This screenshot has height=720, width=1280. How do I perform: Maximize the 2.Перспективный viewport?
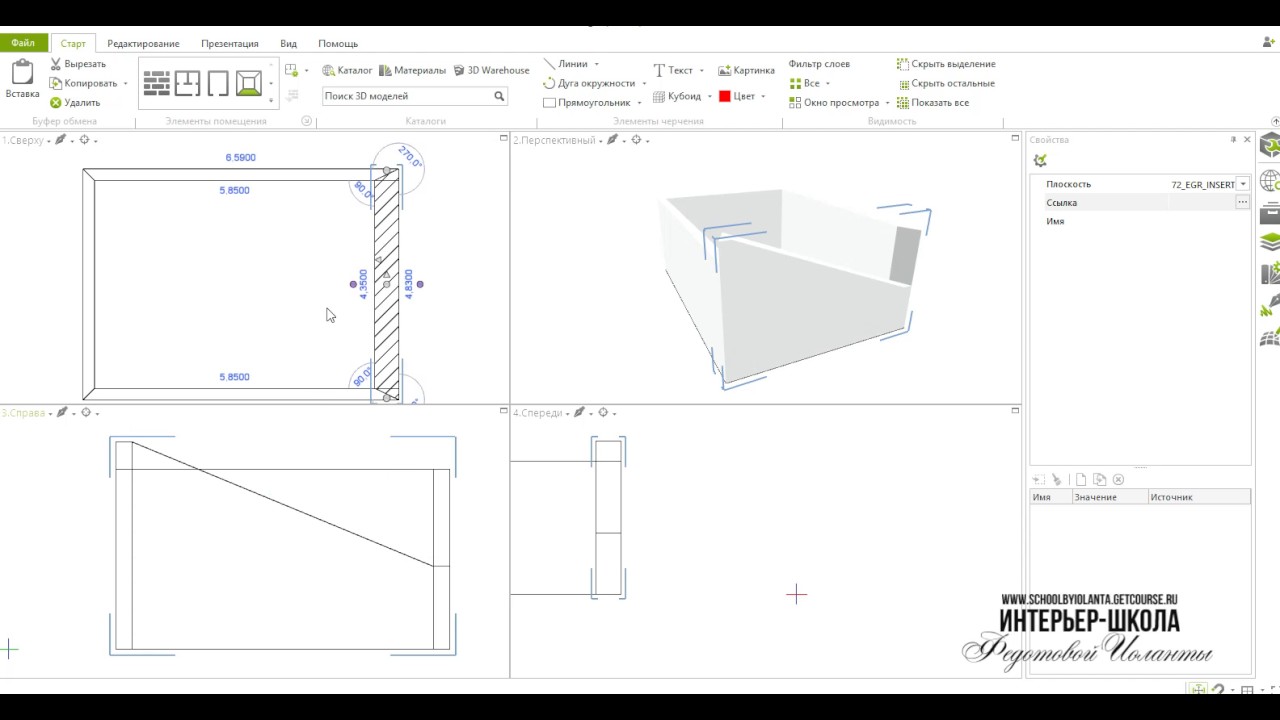1015,138
